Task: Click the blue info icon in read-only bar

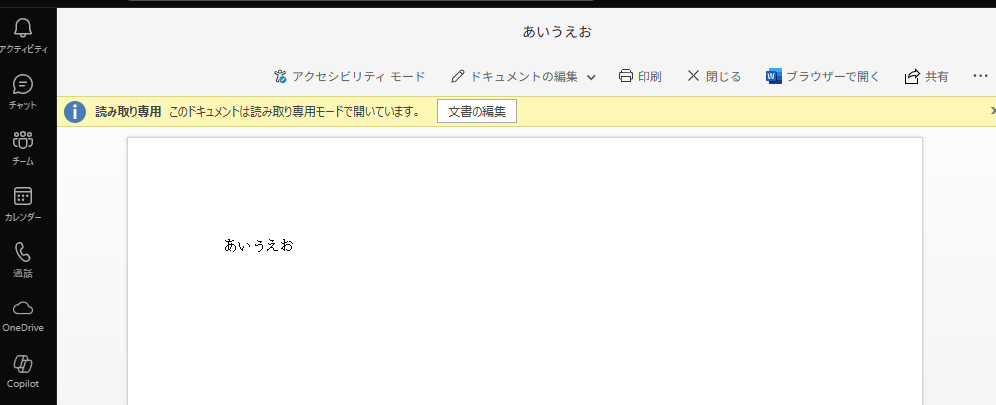Action: (75, 112)
